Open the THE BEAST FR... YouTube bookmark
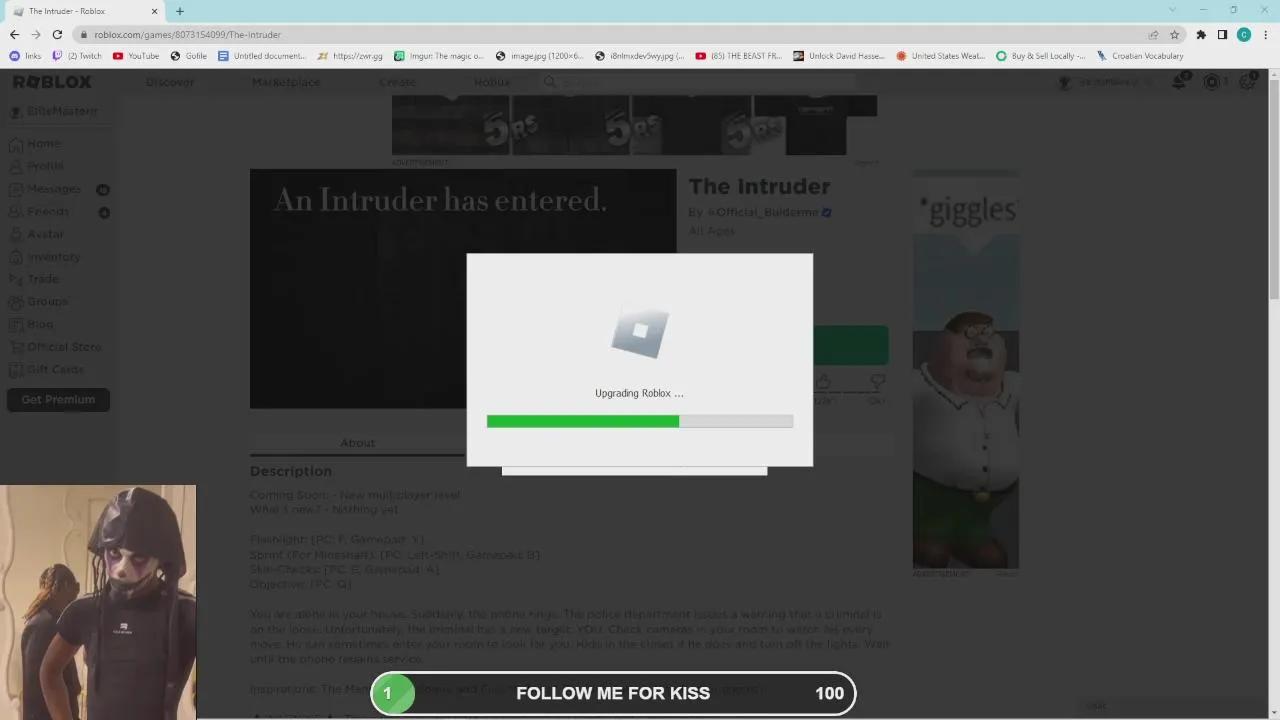This screenshot has height=720, width=1280. click(739, 56)
